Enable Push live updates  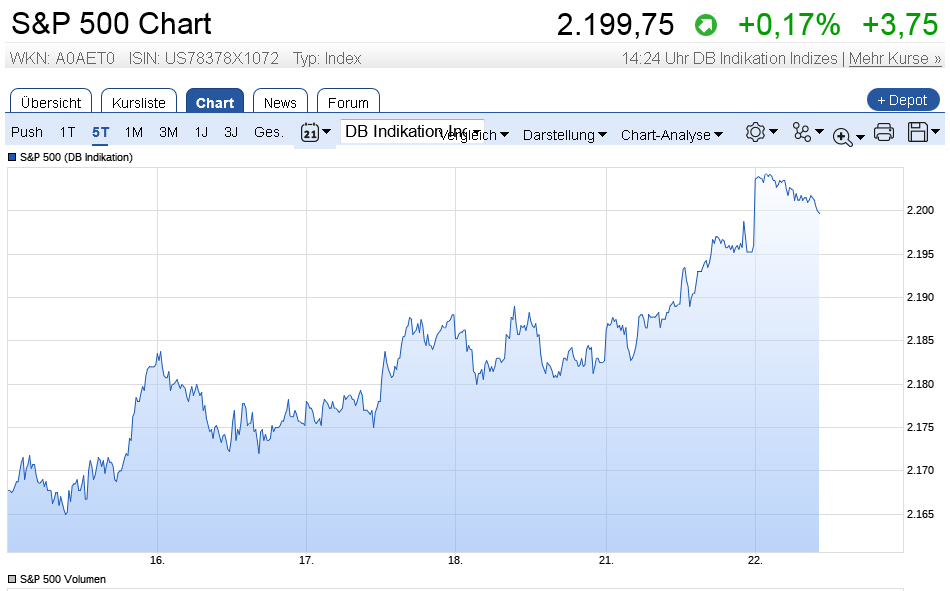(x=27, y=132)
